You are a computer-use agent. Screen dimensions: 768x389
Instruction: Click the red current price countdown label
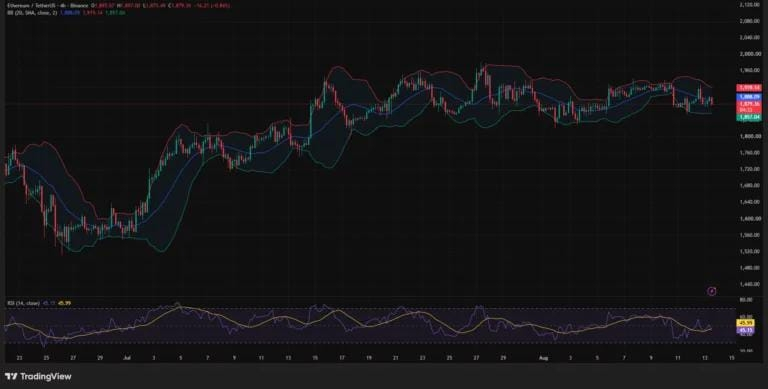(749, 106)
